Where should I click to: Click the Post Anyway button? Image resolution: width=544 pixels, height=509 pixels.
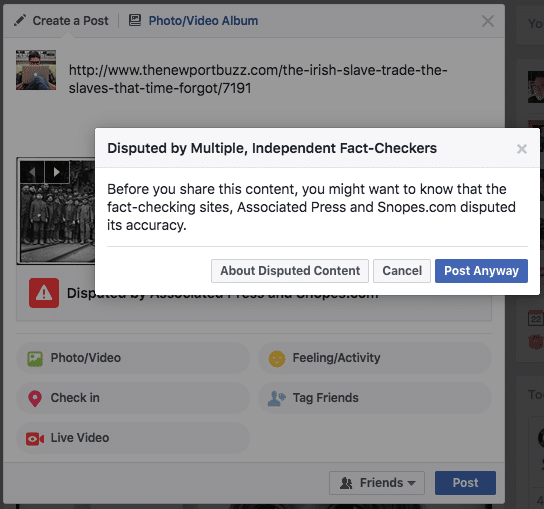(x=481, y=271)
